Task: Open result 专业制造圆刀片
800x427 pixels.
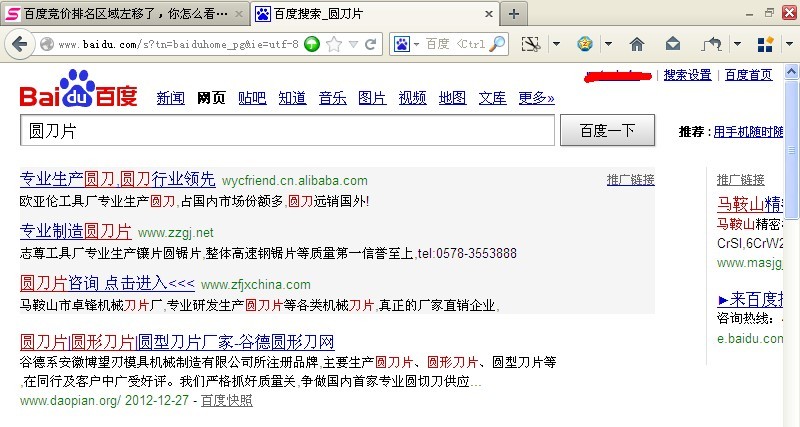Action: point(76,231)
